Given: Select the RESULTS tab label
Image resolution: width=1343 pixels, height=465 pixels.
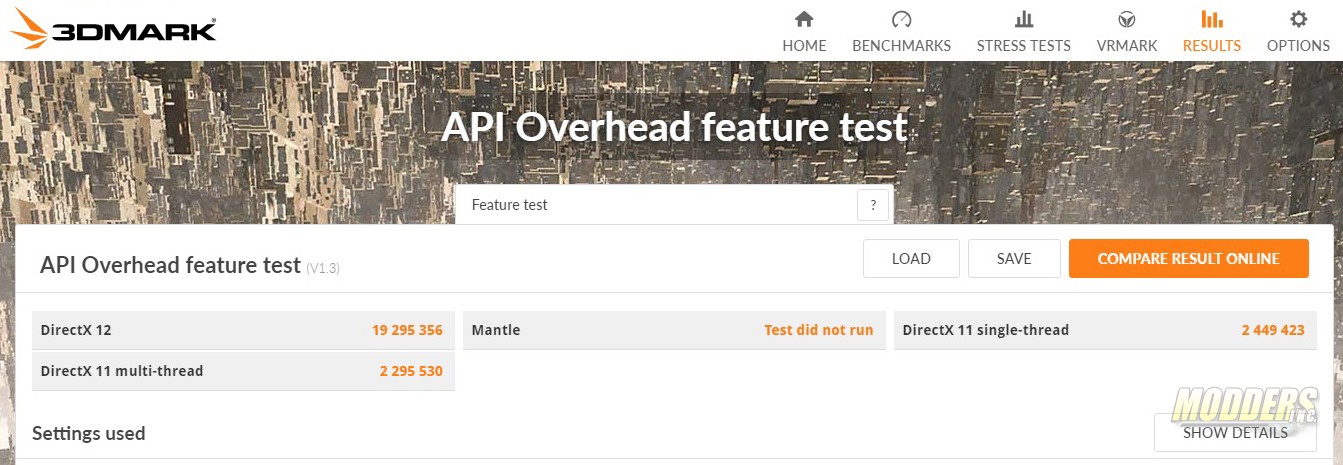Looking at the screenshot, I should [x=1211, y=45].
